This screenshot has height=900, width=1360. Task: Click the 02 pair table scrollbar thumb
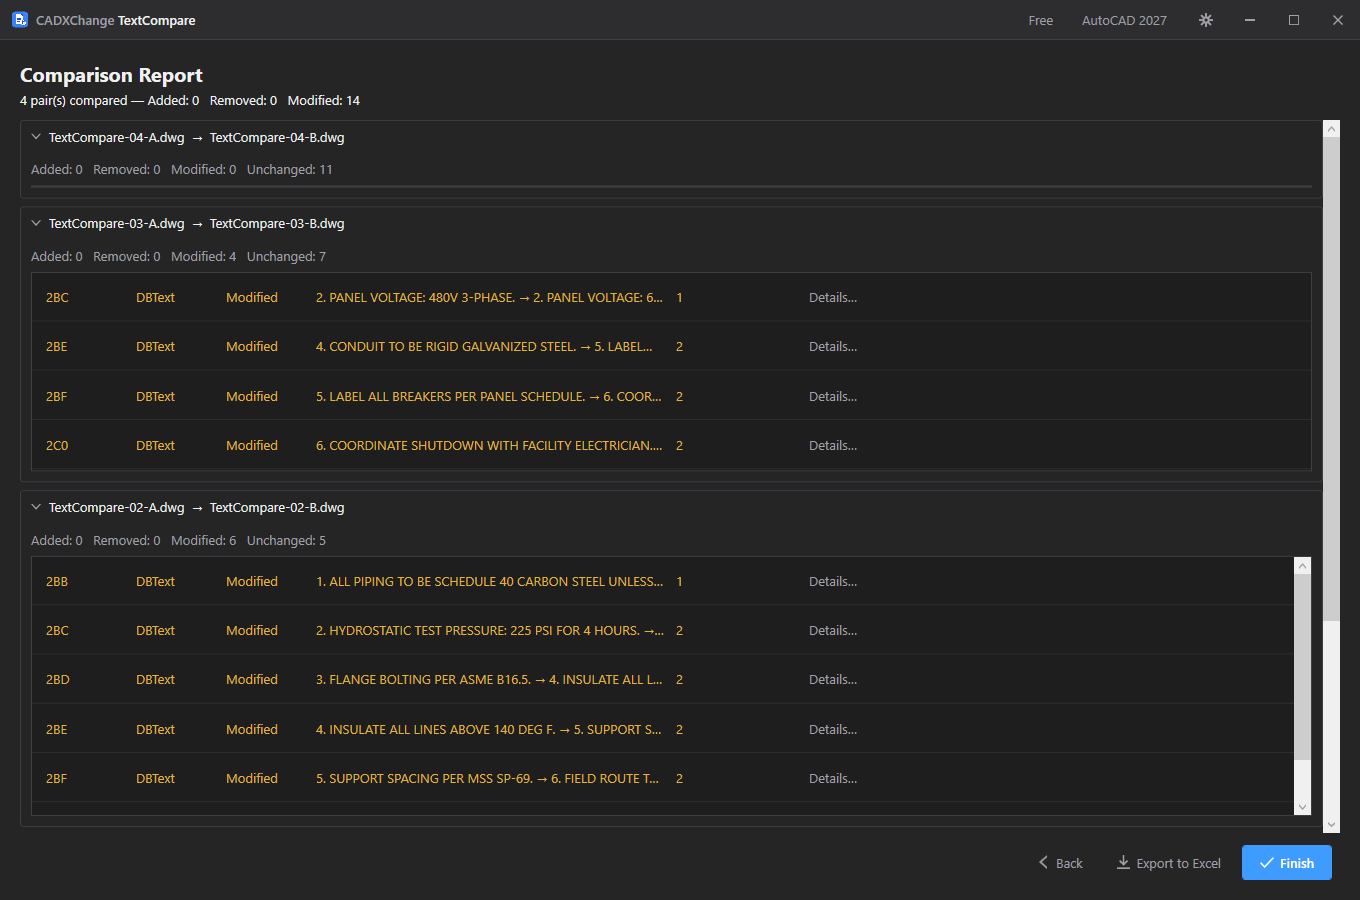[1302, 666]
